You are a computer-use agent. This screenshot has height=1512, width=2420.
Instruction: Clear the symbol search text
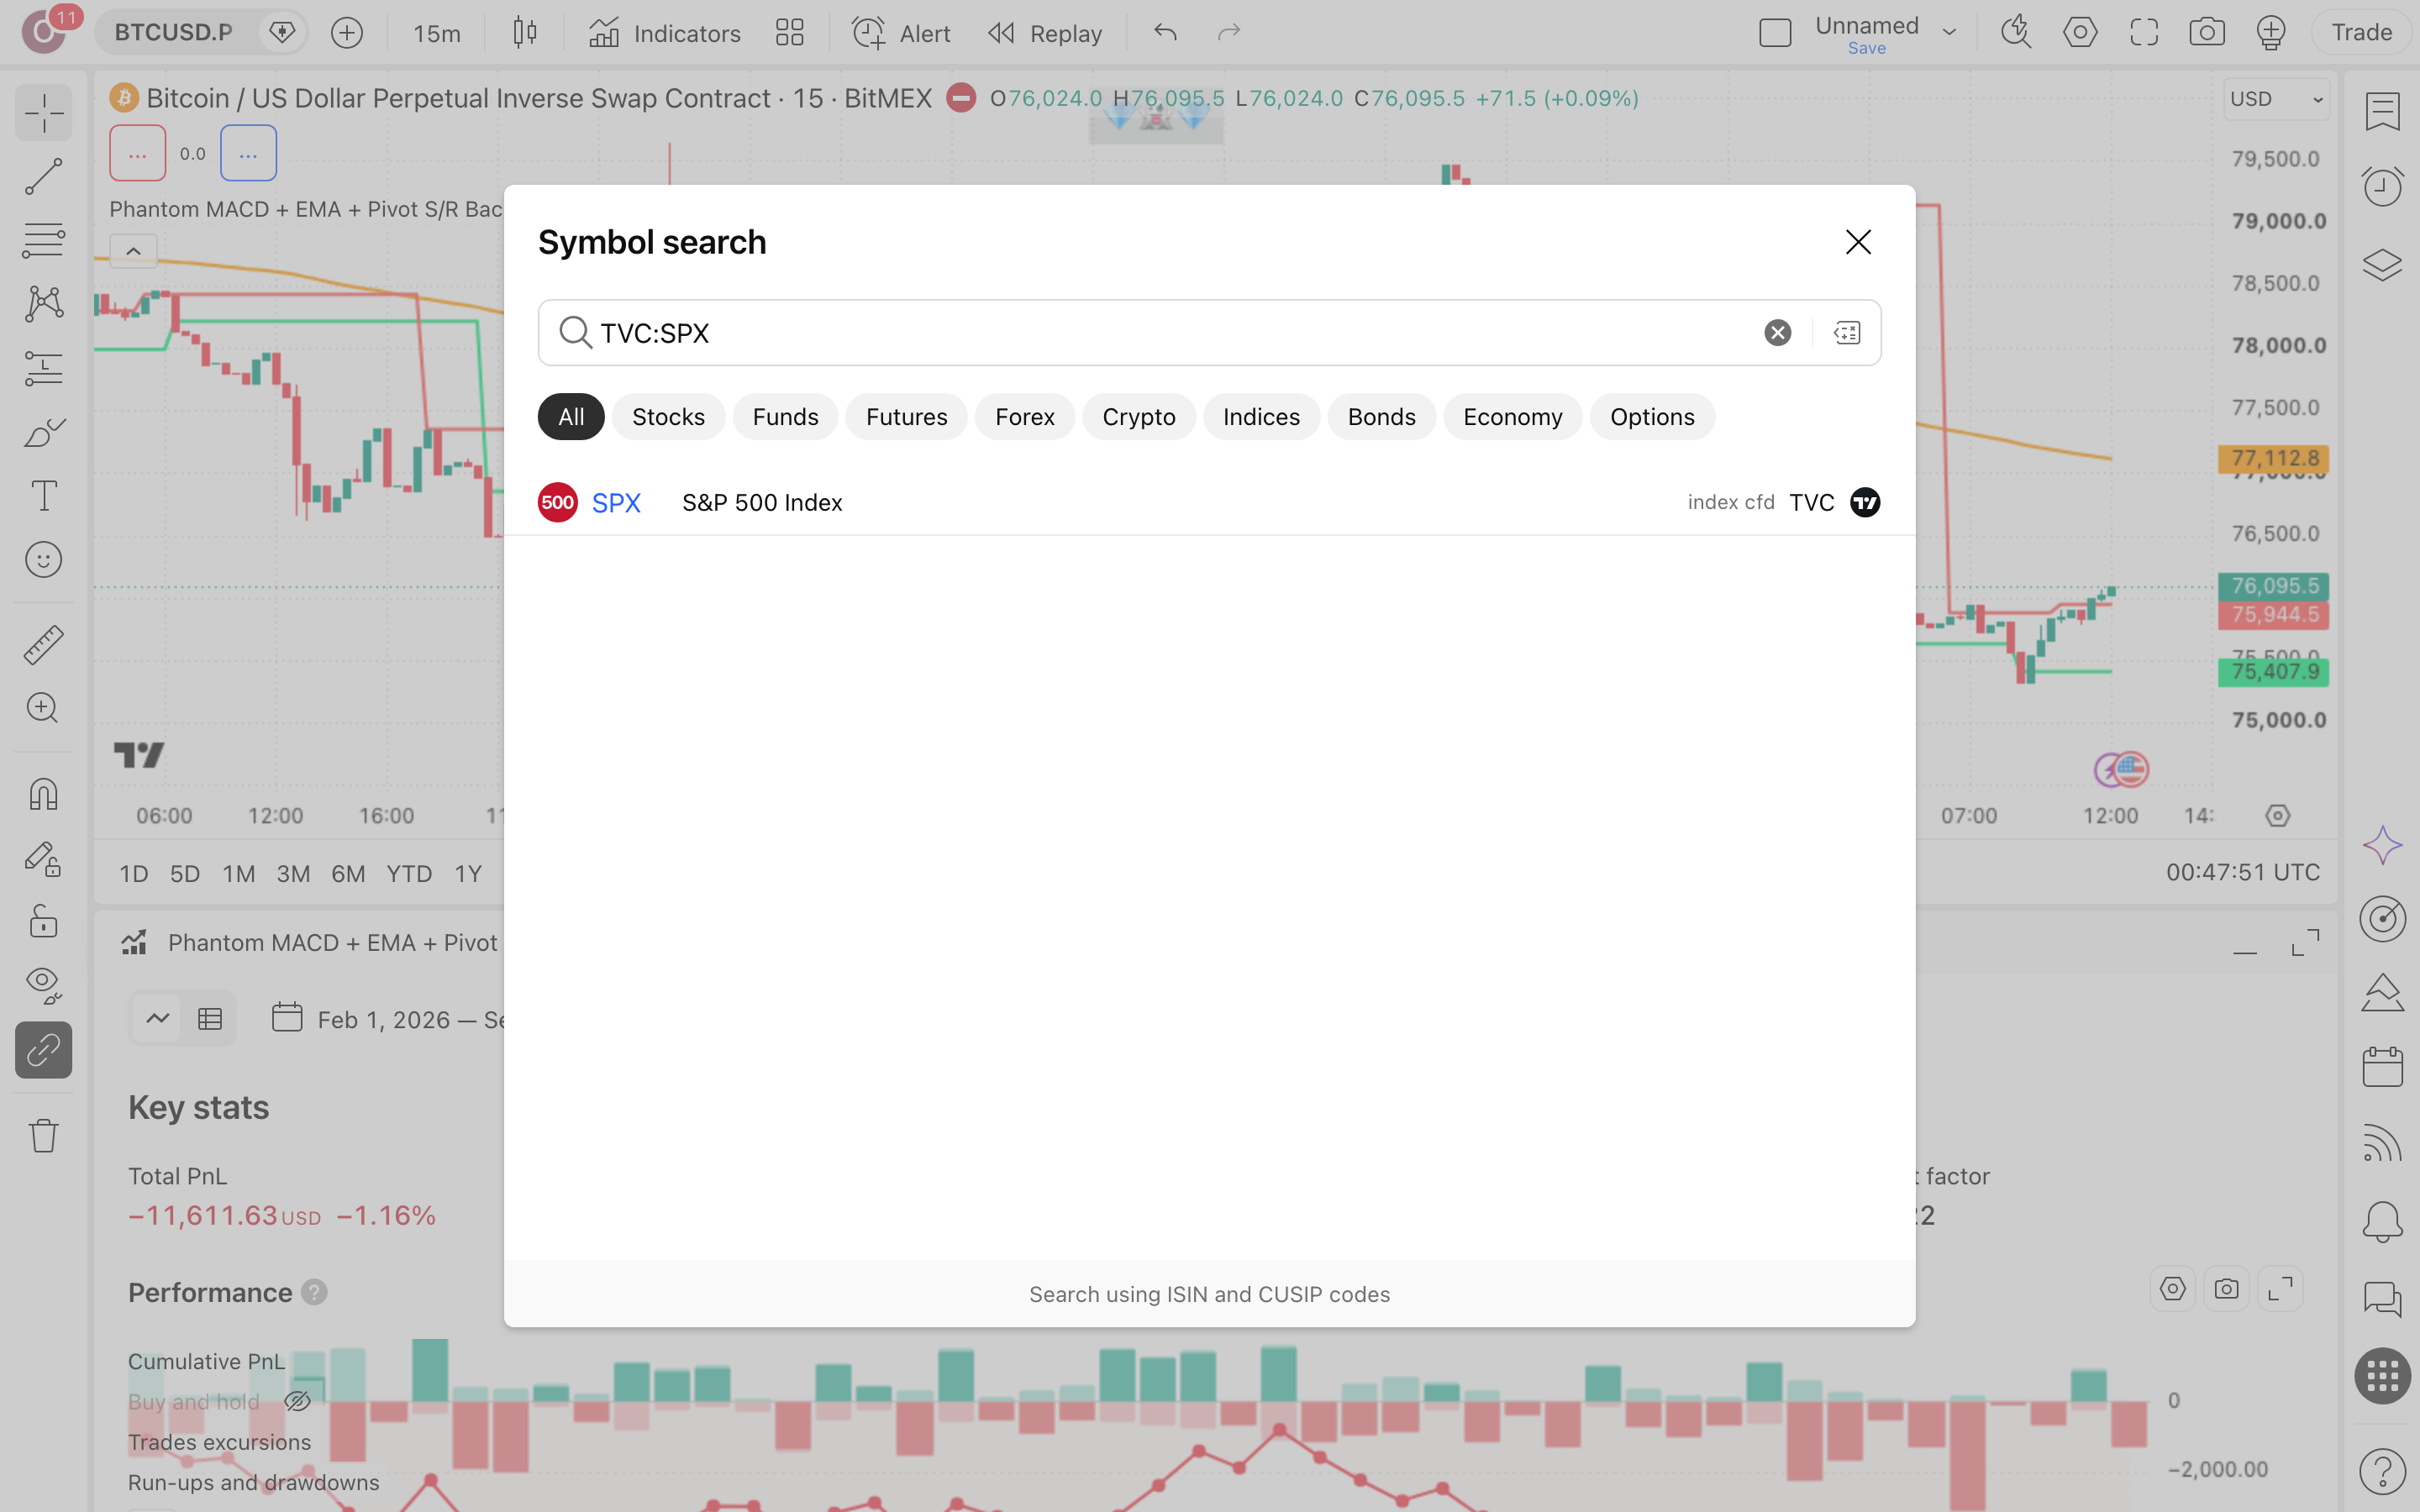pyautogui.click(x=1777, y=333)
